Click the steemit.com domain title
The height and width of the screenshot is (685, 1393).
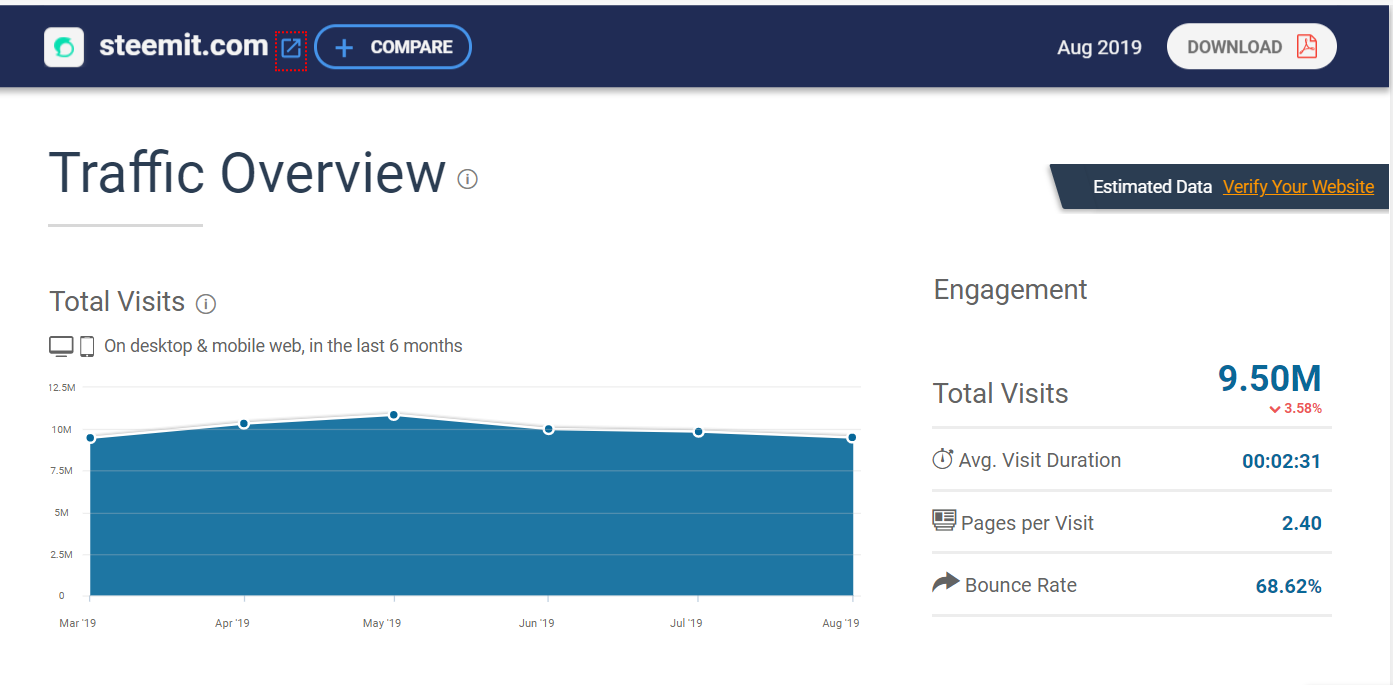(x=184, y=46)
